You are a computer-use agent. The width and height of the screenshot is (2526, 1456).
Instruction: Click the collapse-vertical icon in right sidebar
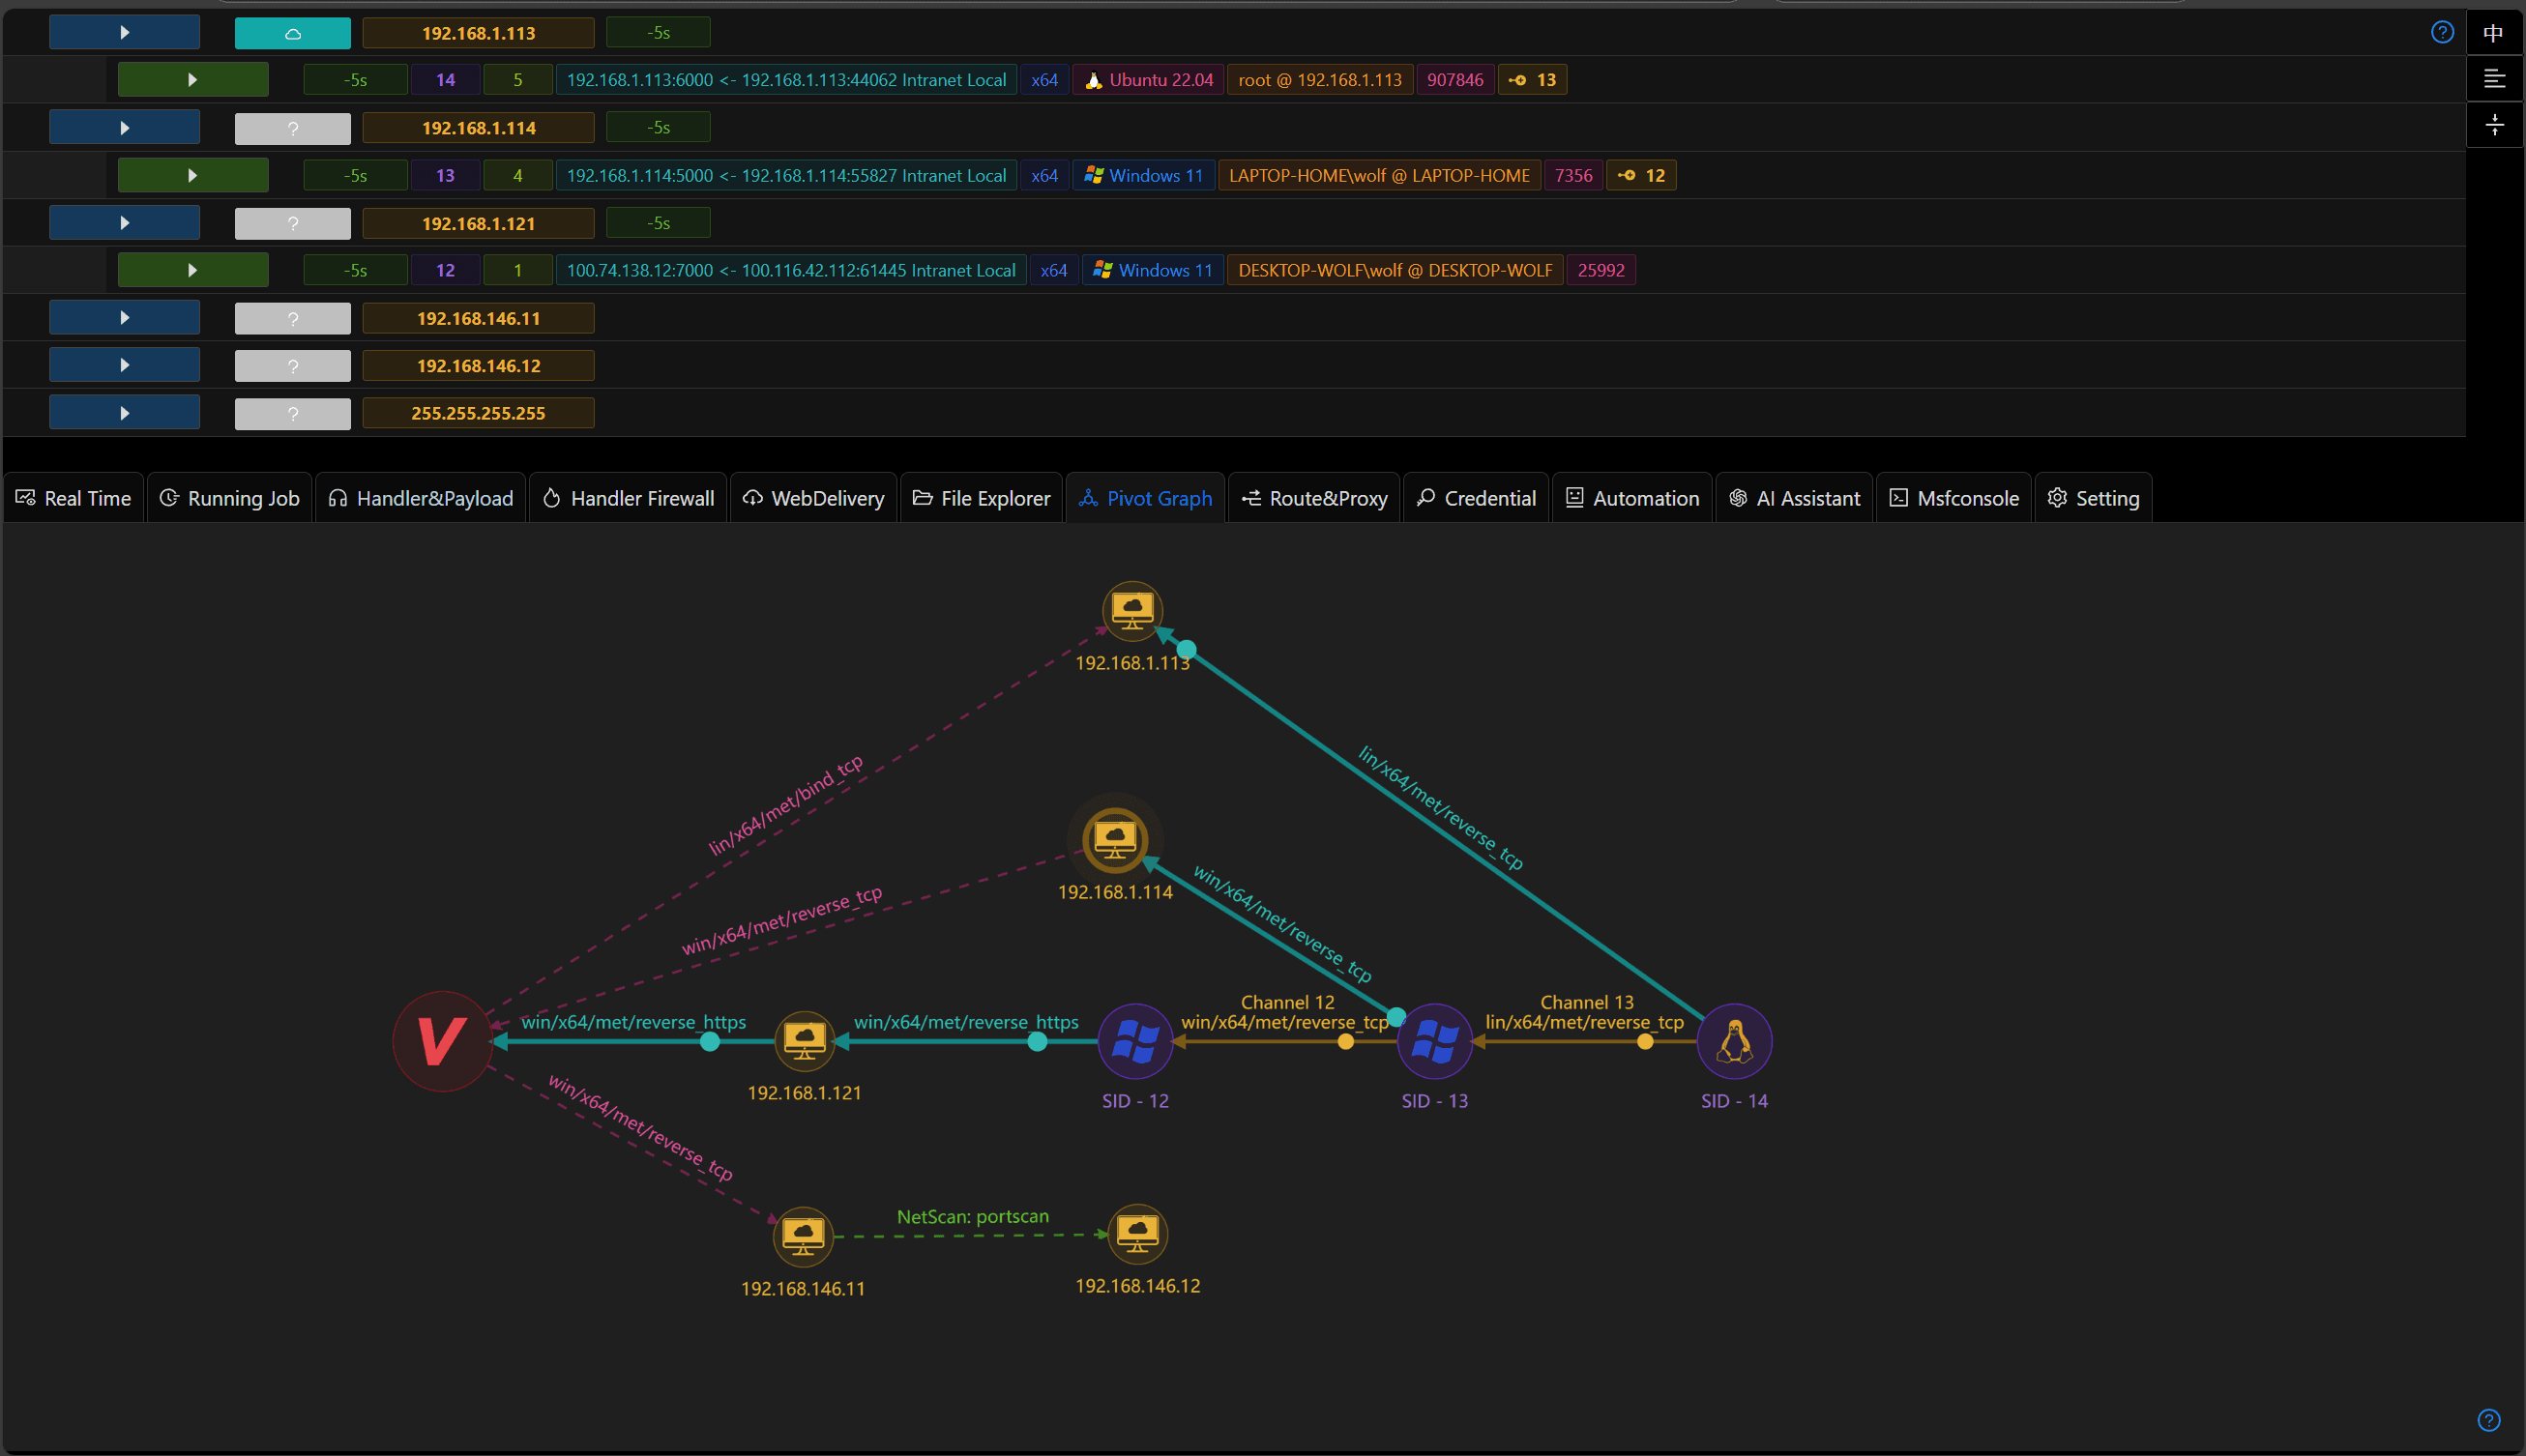pos(2494,125)
